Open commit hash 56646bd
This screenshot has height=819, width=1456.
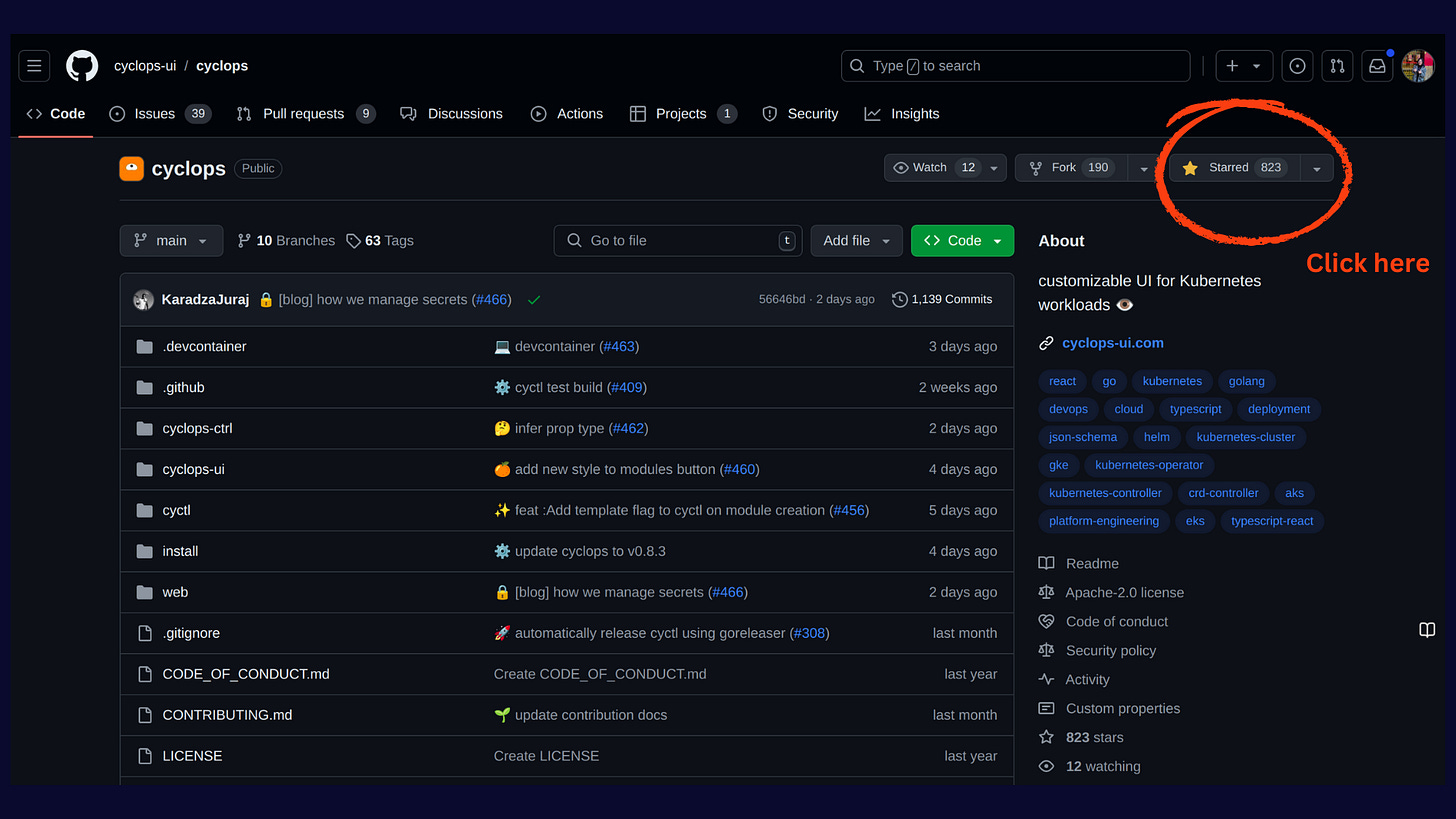pyautogui.click(x=782, y=299)
